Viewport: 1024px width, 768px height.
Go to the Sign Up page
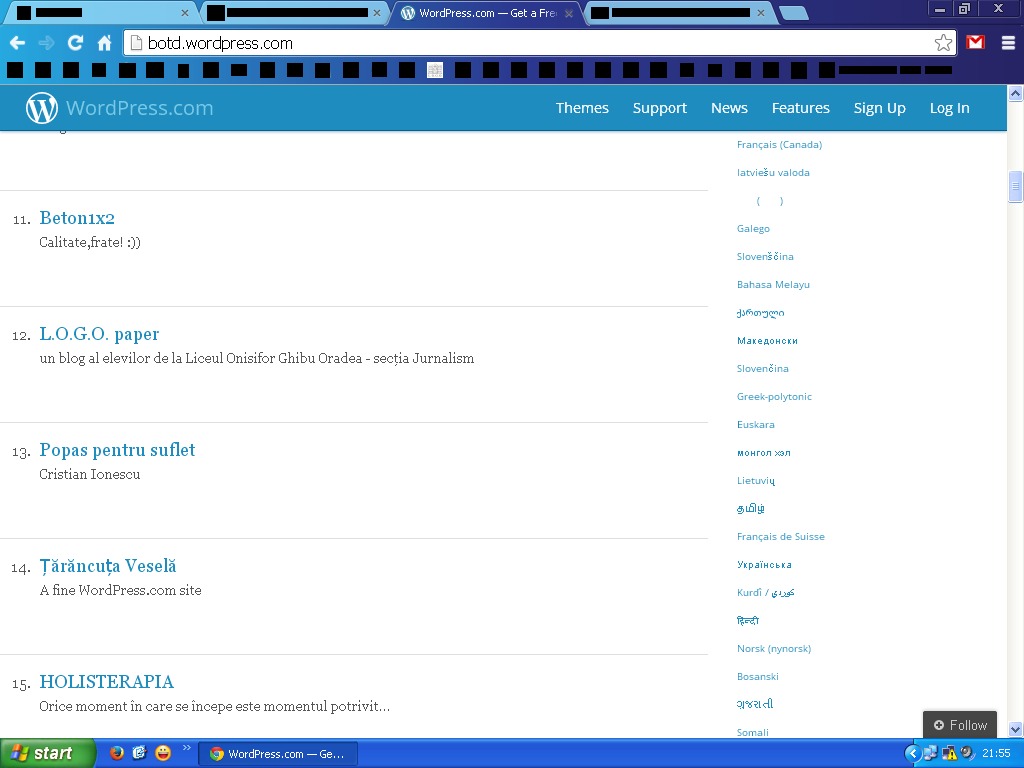(879, 108)
